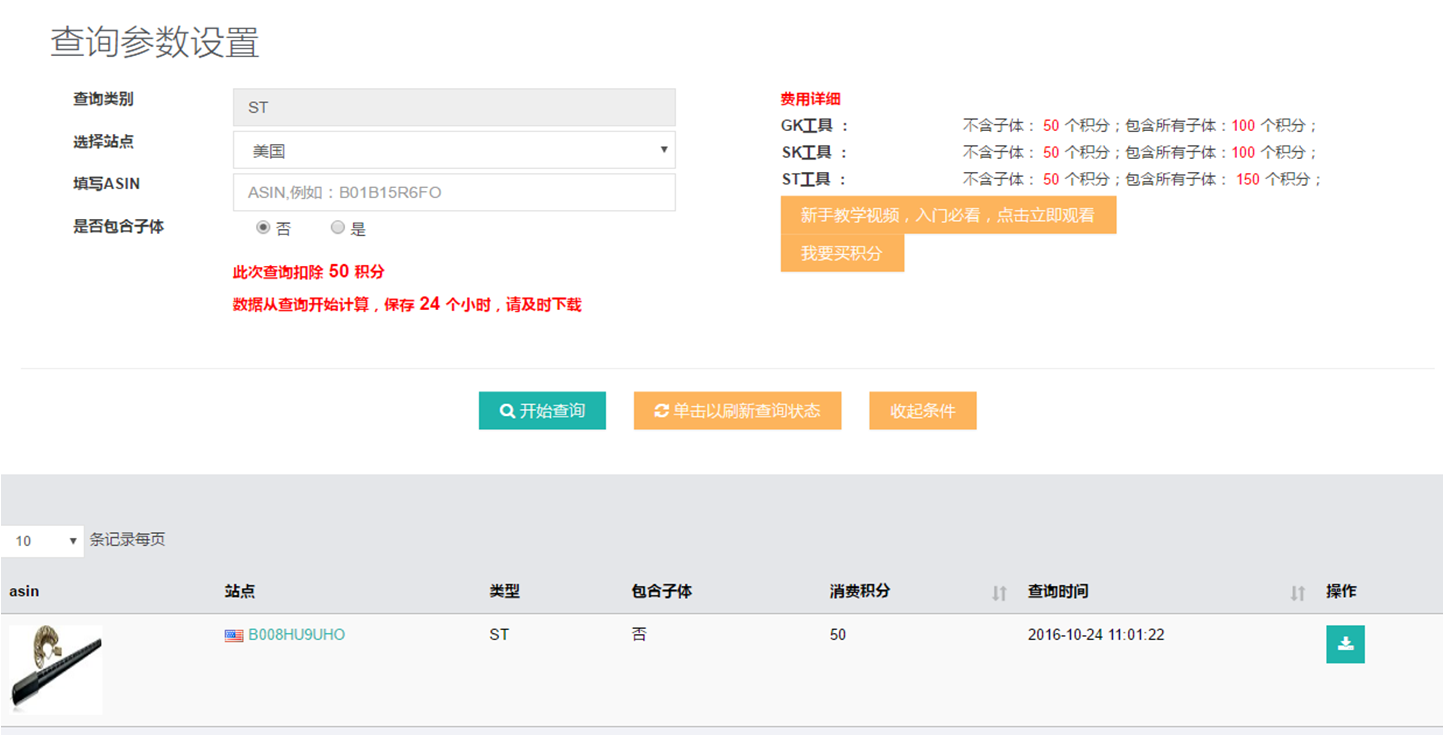Select the 否 radio button for 包含子体
This screenshot has height=736, width=1444.
point(263,228)
